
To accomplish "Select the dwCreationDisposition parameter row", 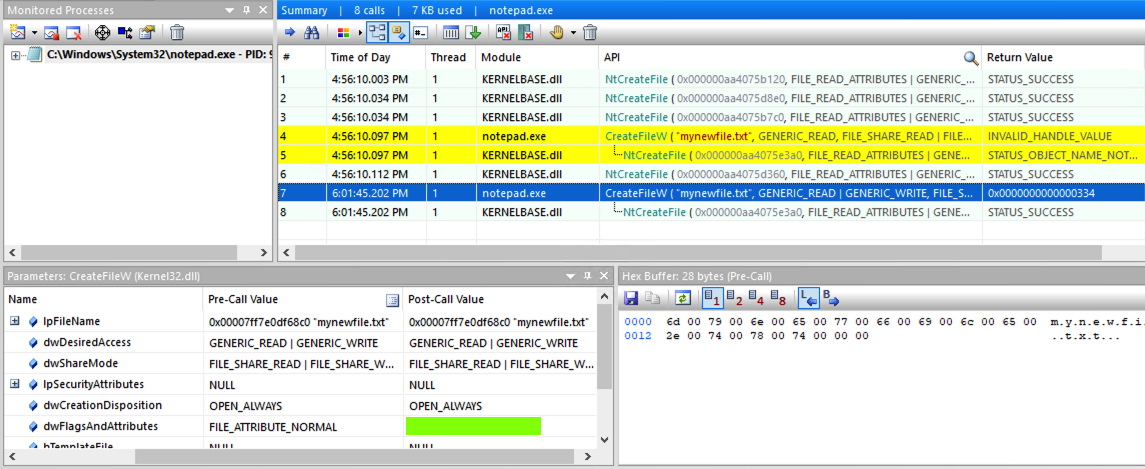I will (299, 405).
